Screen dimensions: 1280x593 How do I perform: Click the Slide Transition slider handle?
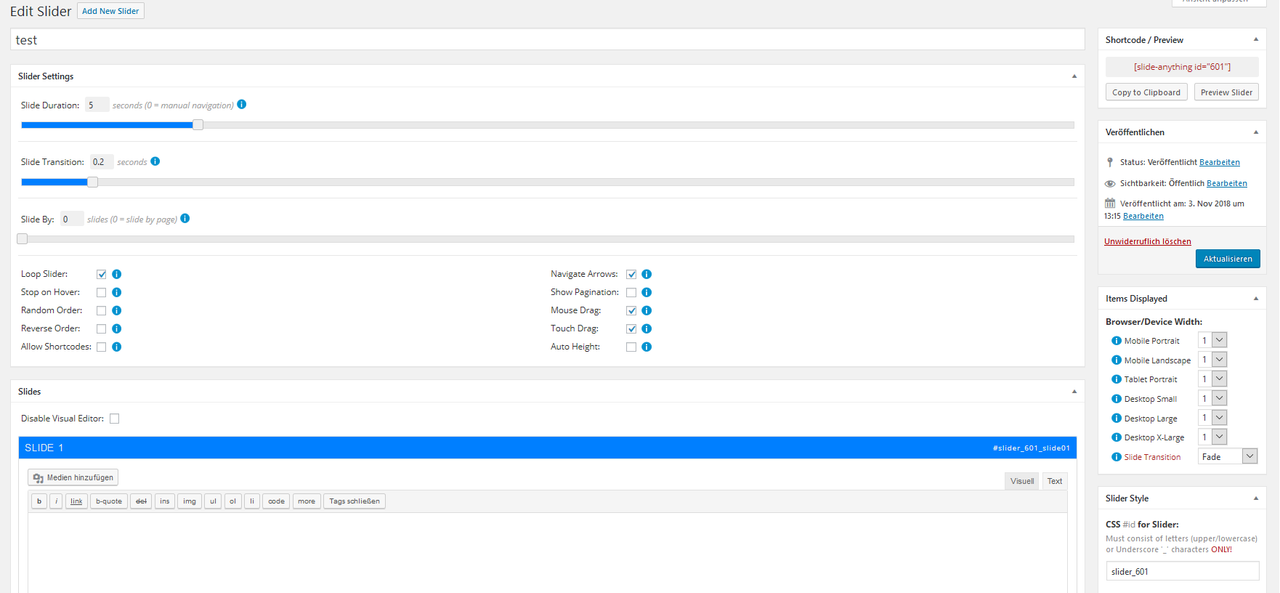tap(93, 182)
